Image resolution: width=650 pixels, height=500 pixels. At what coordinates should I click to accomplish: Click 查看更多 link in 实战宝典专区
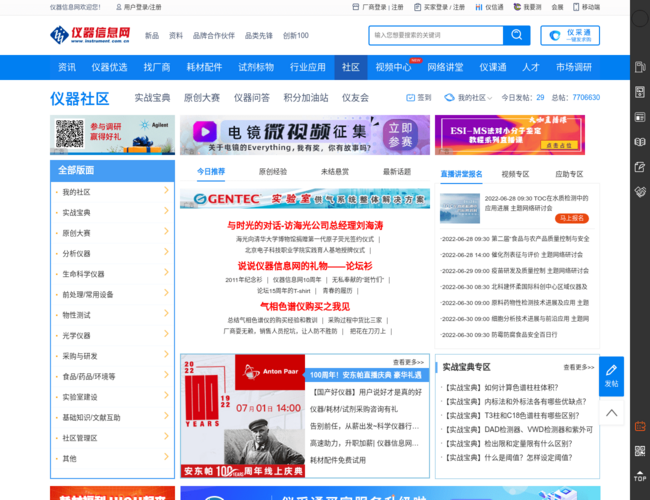578,368
